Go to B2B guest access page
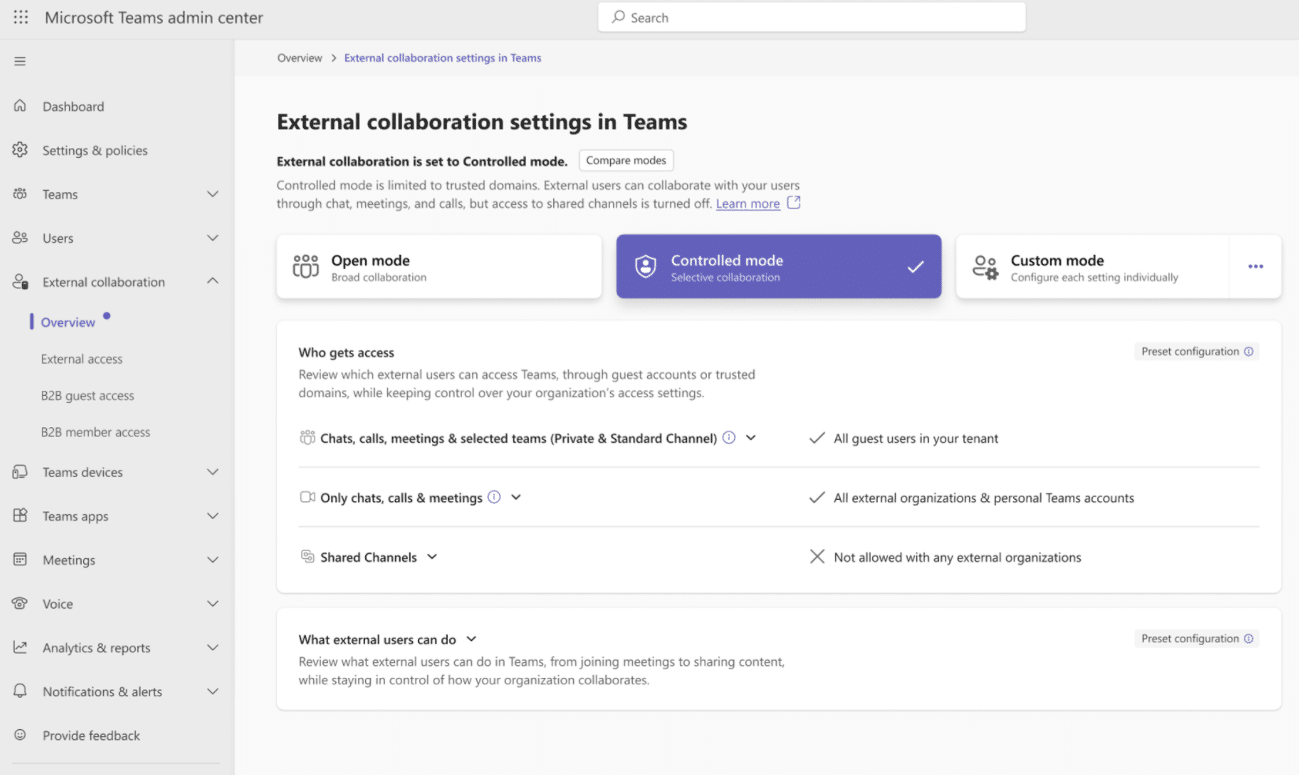Viewport: 1299px width, 775px height. click(x=87, y=396)
